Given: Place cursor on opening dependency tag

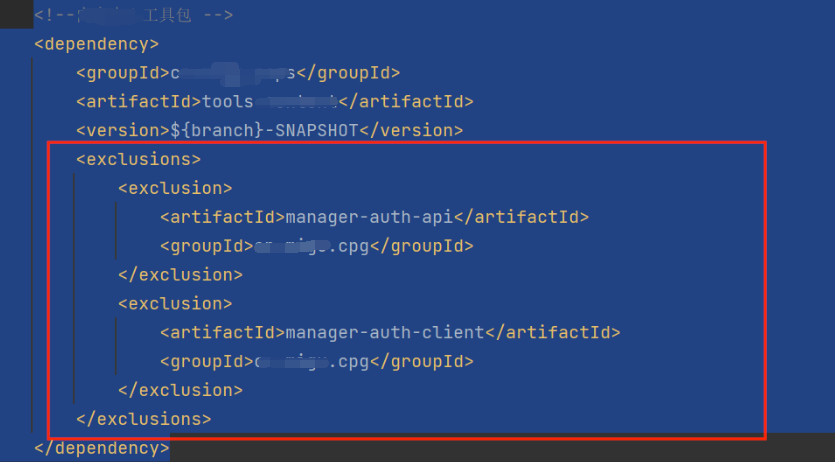Looking at the screenshot, I should pos(96,44).
